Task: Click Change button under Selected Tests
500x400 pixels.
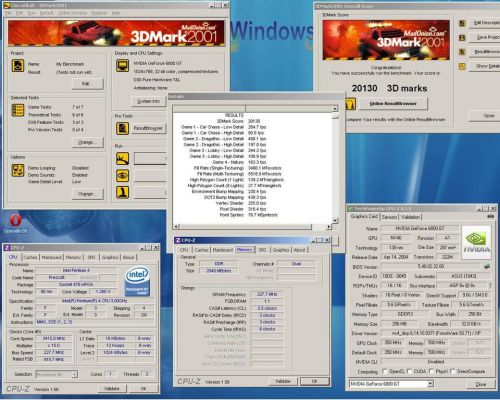Action: coord(88,142)
